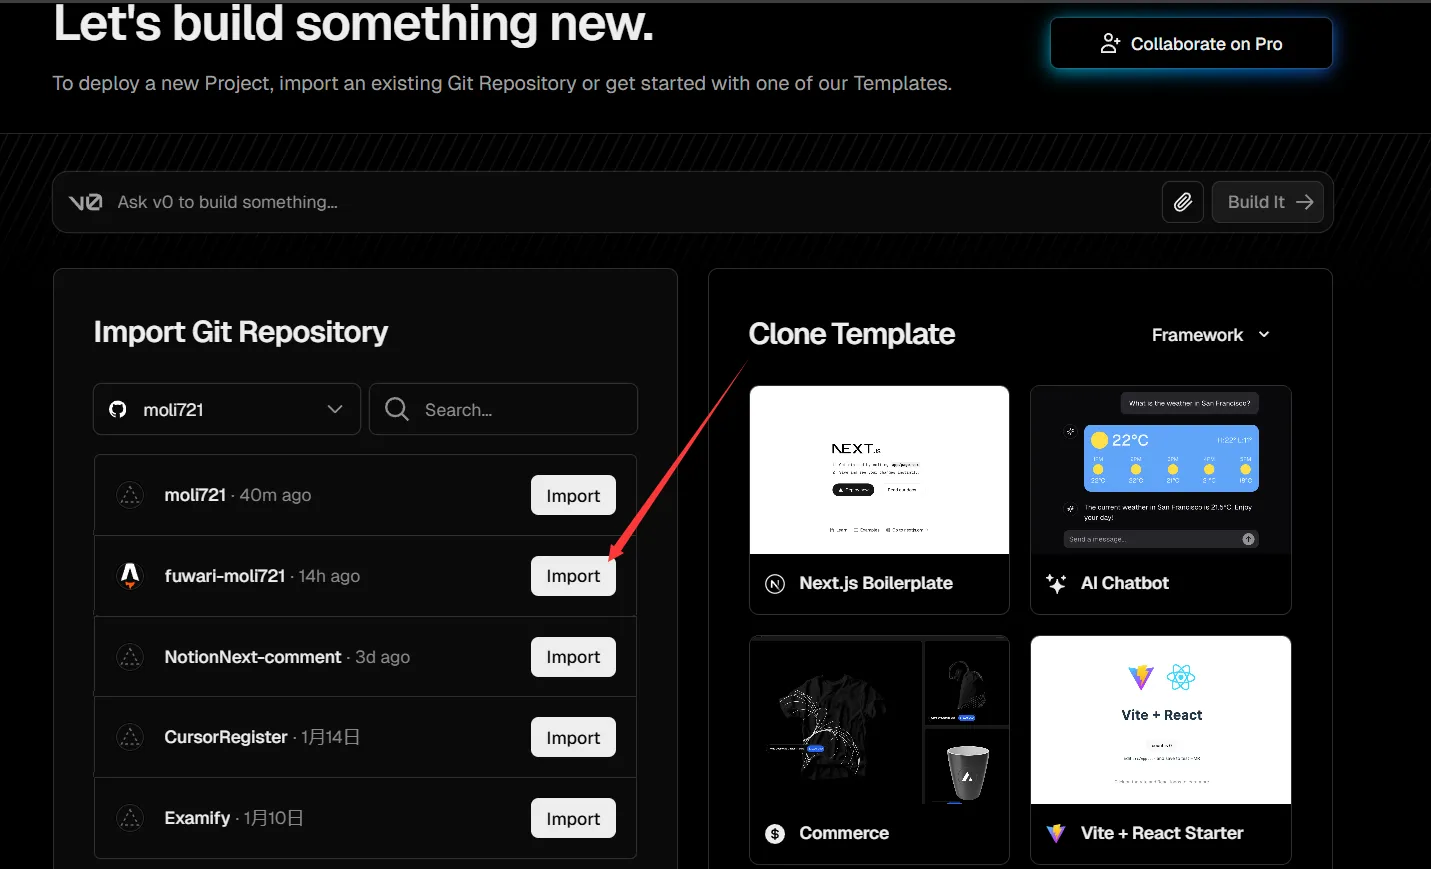The width and height of the screenshot is (1431, 869).
Task: Click the Next.js logo icon
Action: point(775,584)
